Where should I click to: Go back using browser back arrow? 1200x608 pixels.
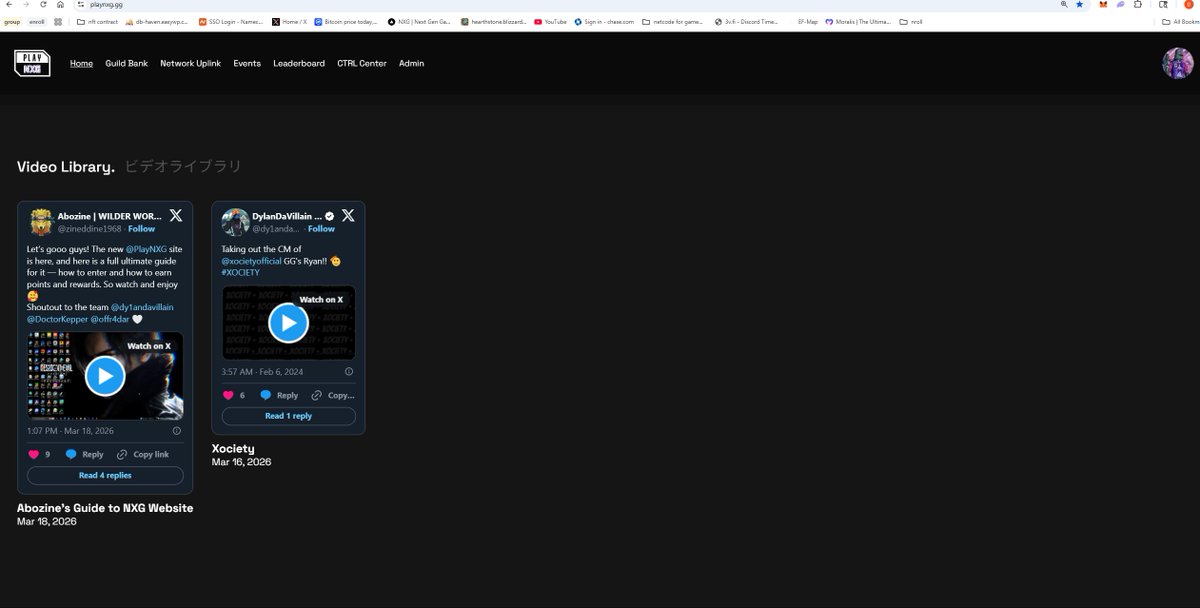(9, 4)
